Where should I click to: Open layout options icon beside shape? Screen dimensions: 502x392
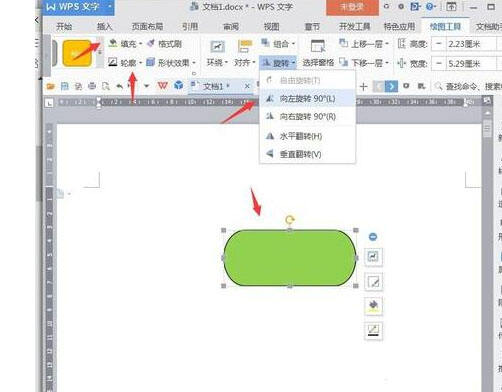373,257
